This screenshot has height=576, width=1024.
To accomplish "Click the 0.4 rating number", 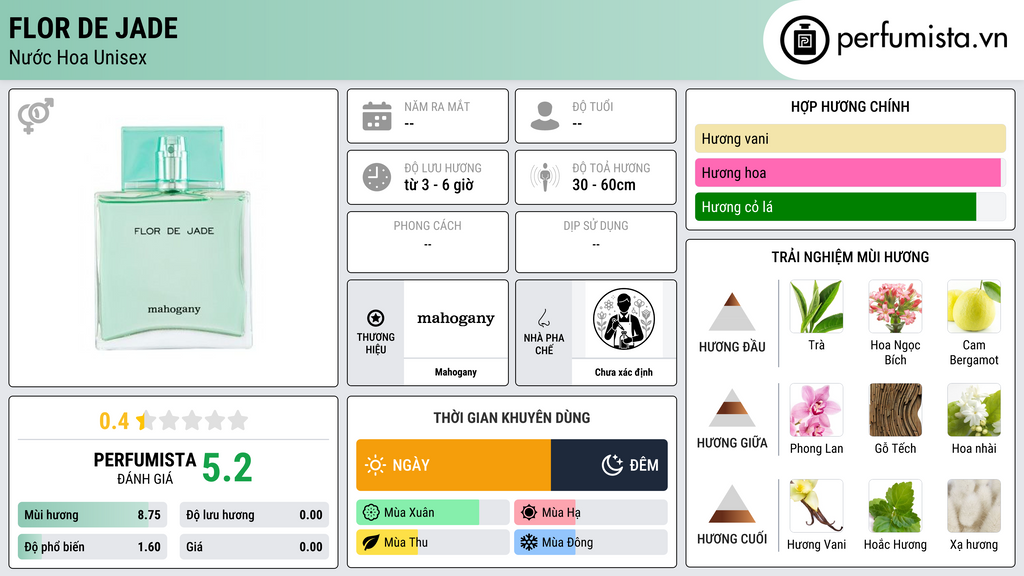I will [x=114, y=421].
